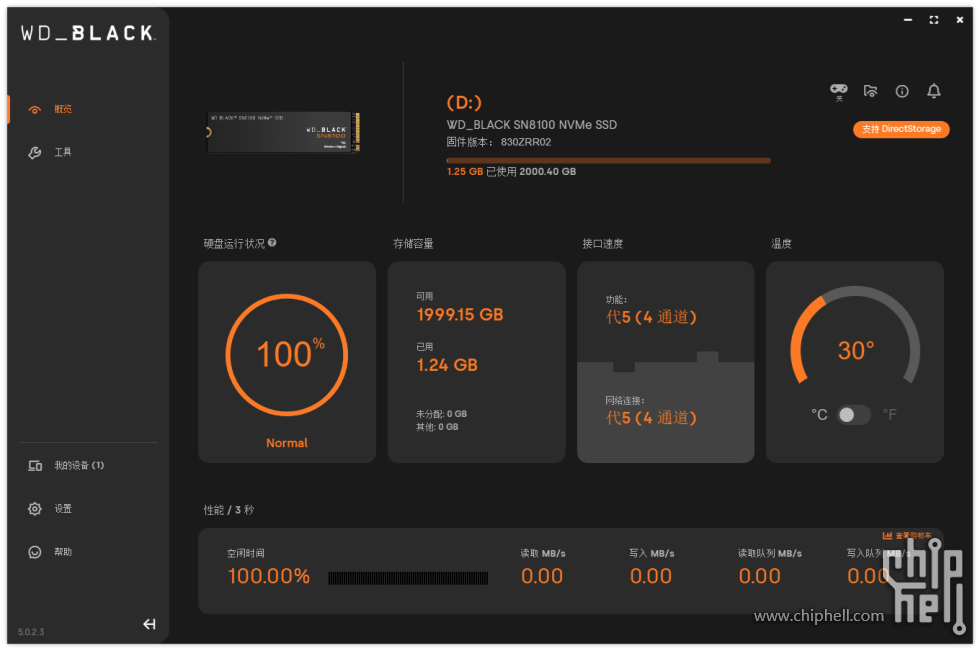Screen dimensions: 980x651
Task: Open the 帮助 help page
Action: 50,552
